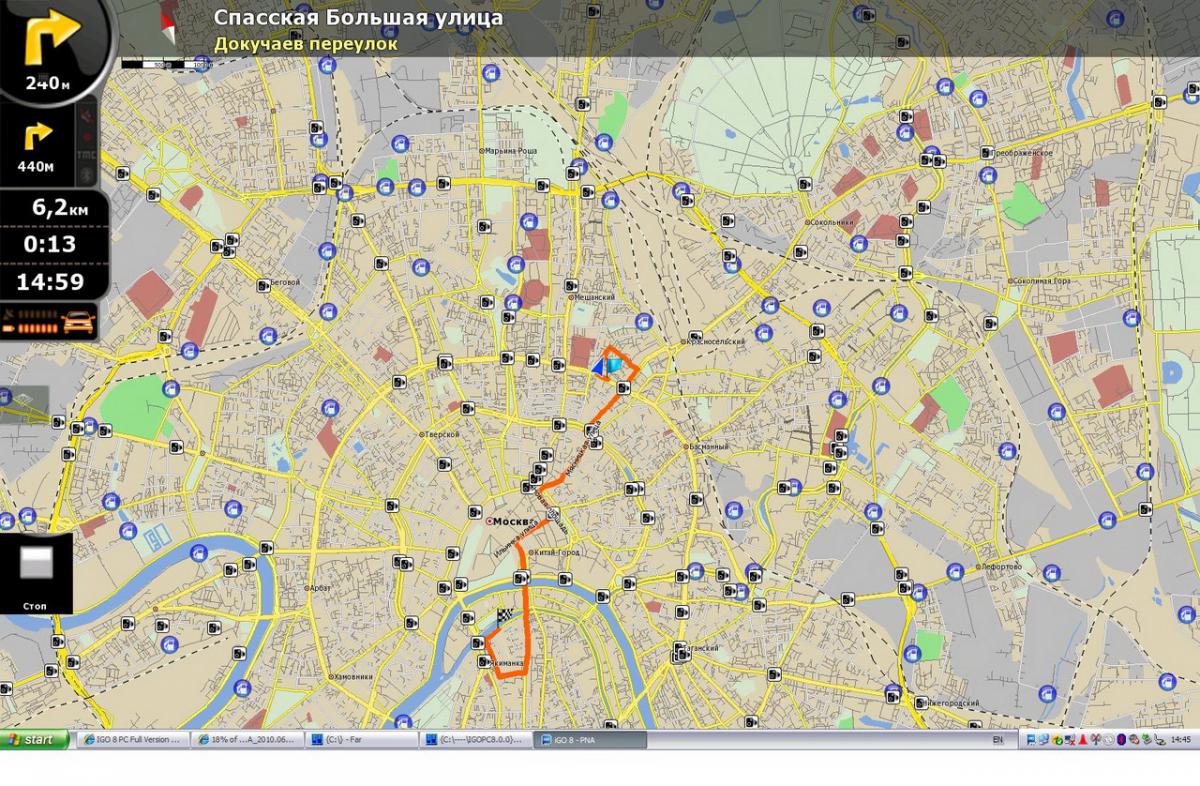Click the blue vehicle position arrow
The image size is (1200, 786).
click(x=598, y=367)
